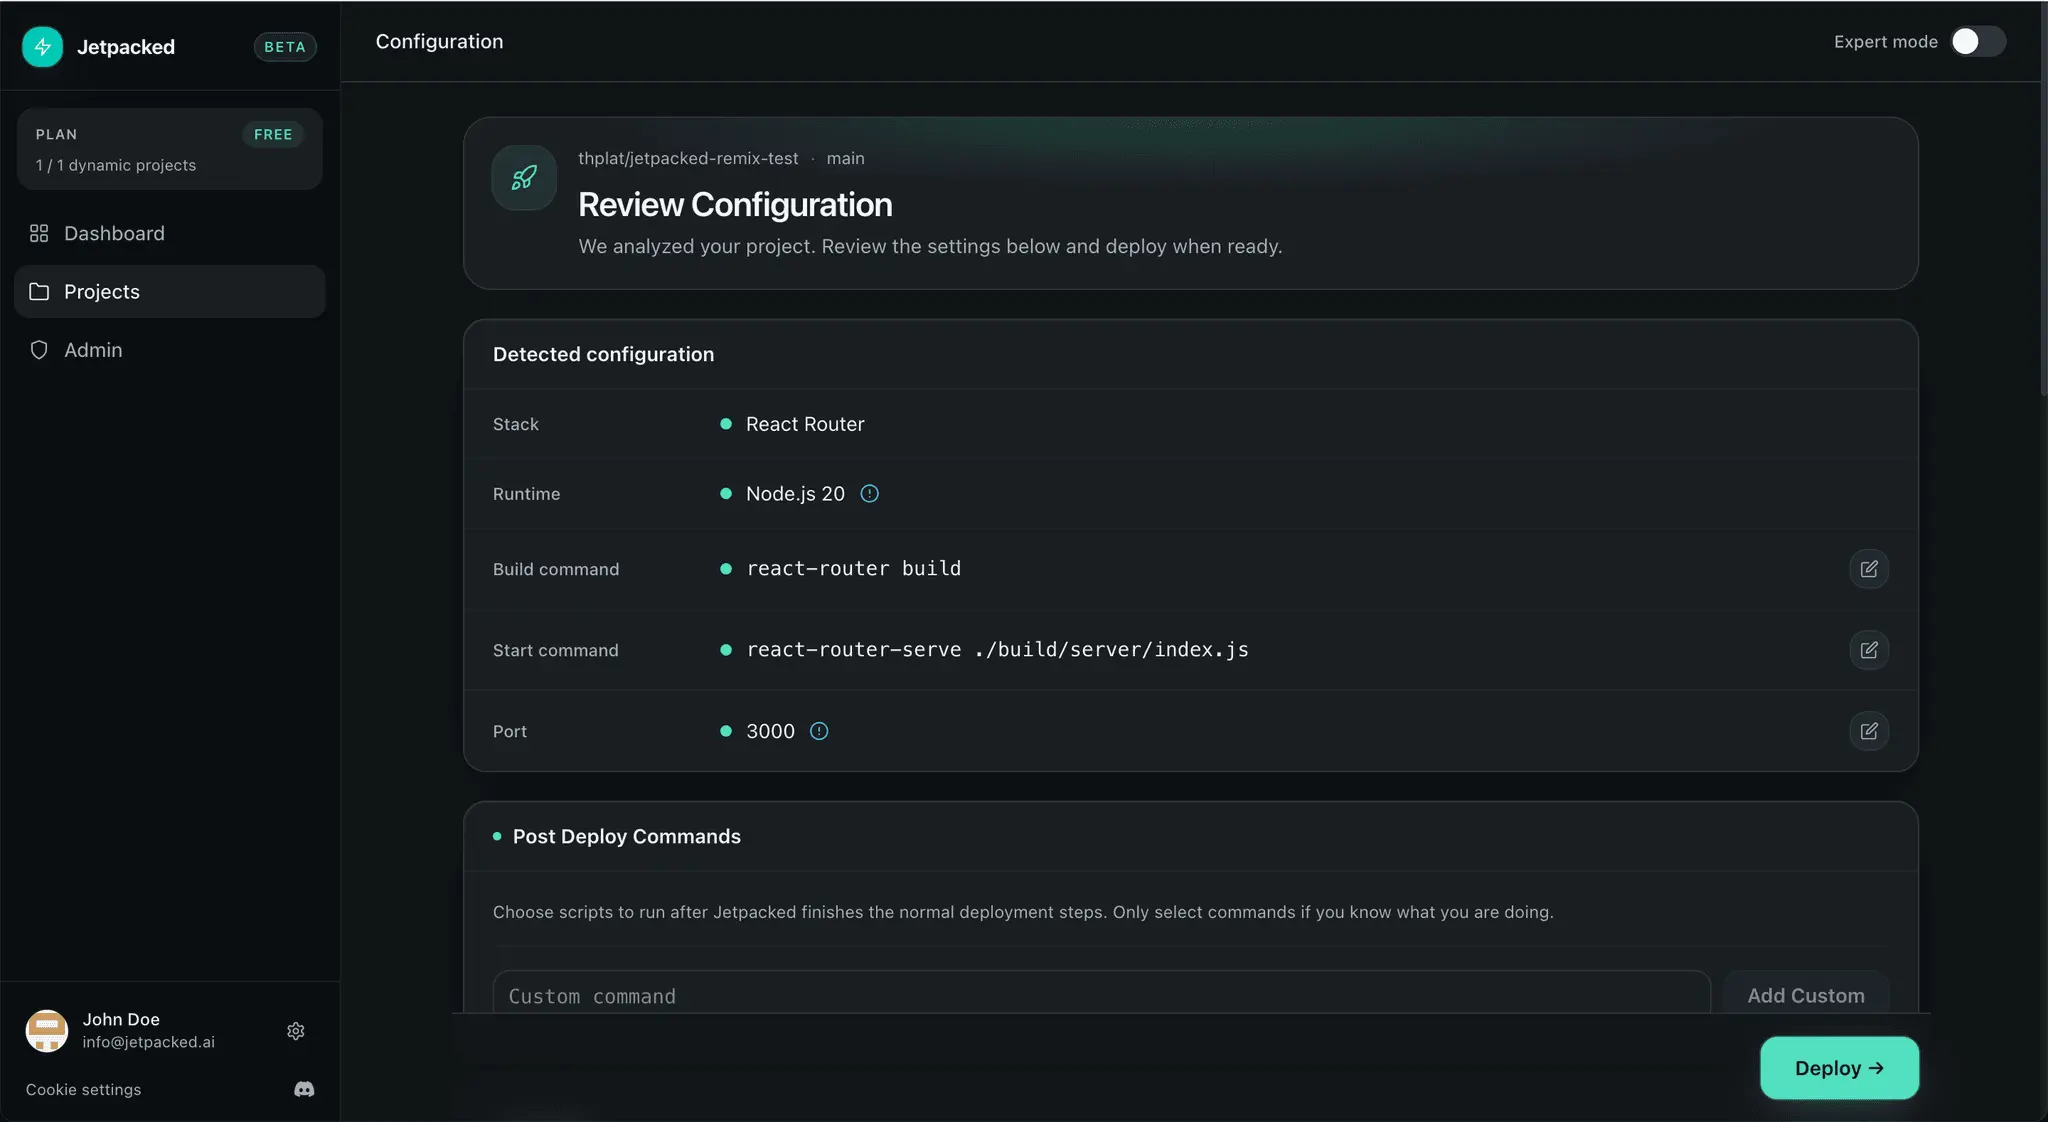Viewport: 2048px width, 1122px height.
Task: Select the thplat/jetpacked-remix-test repository text
Action: (x=688, y=158)
